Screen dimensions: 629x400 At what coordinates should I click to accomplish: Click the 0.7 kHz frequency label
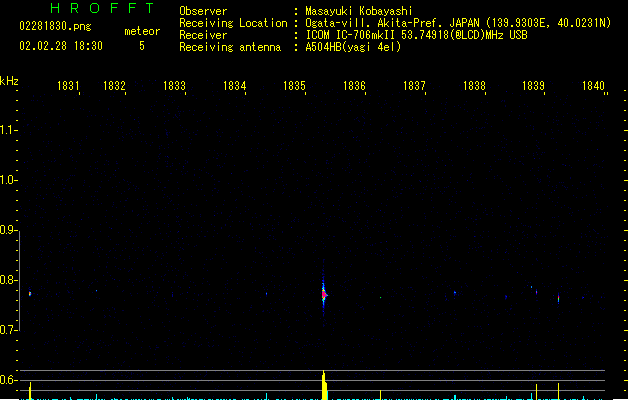(8, 330)
